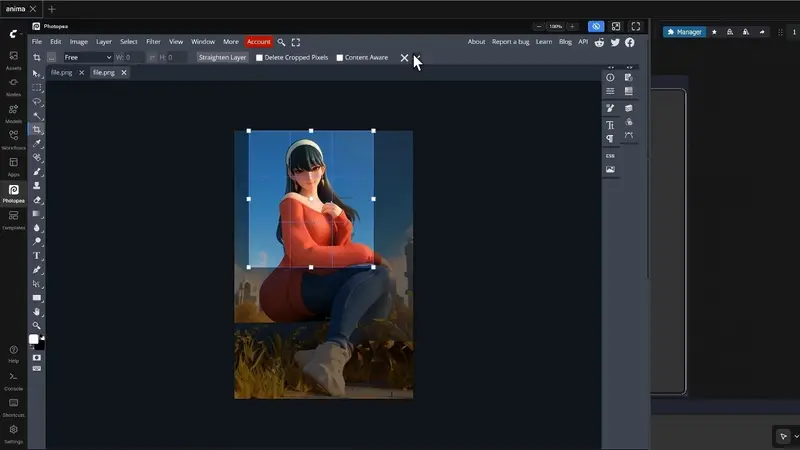
Task: Open Models in the left sidebar
Action: click(13, 114)
